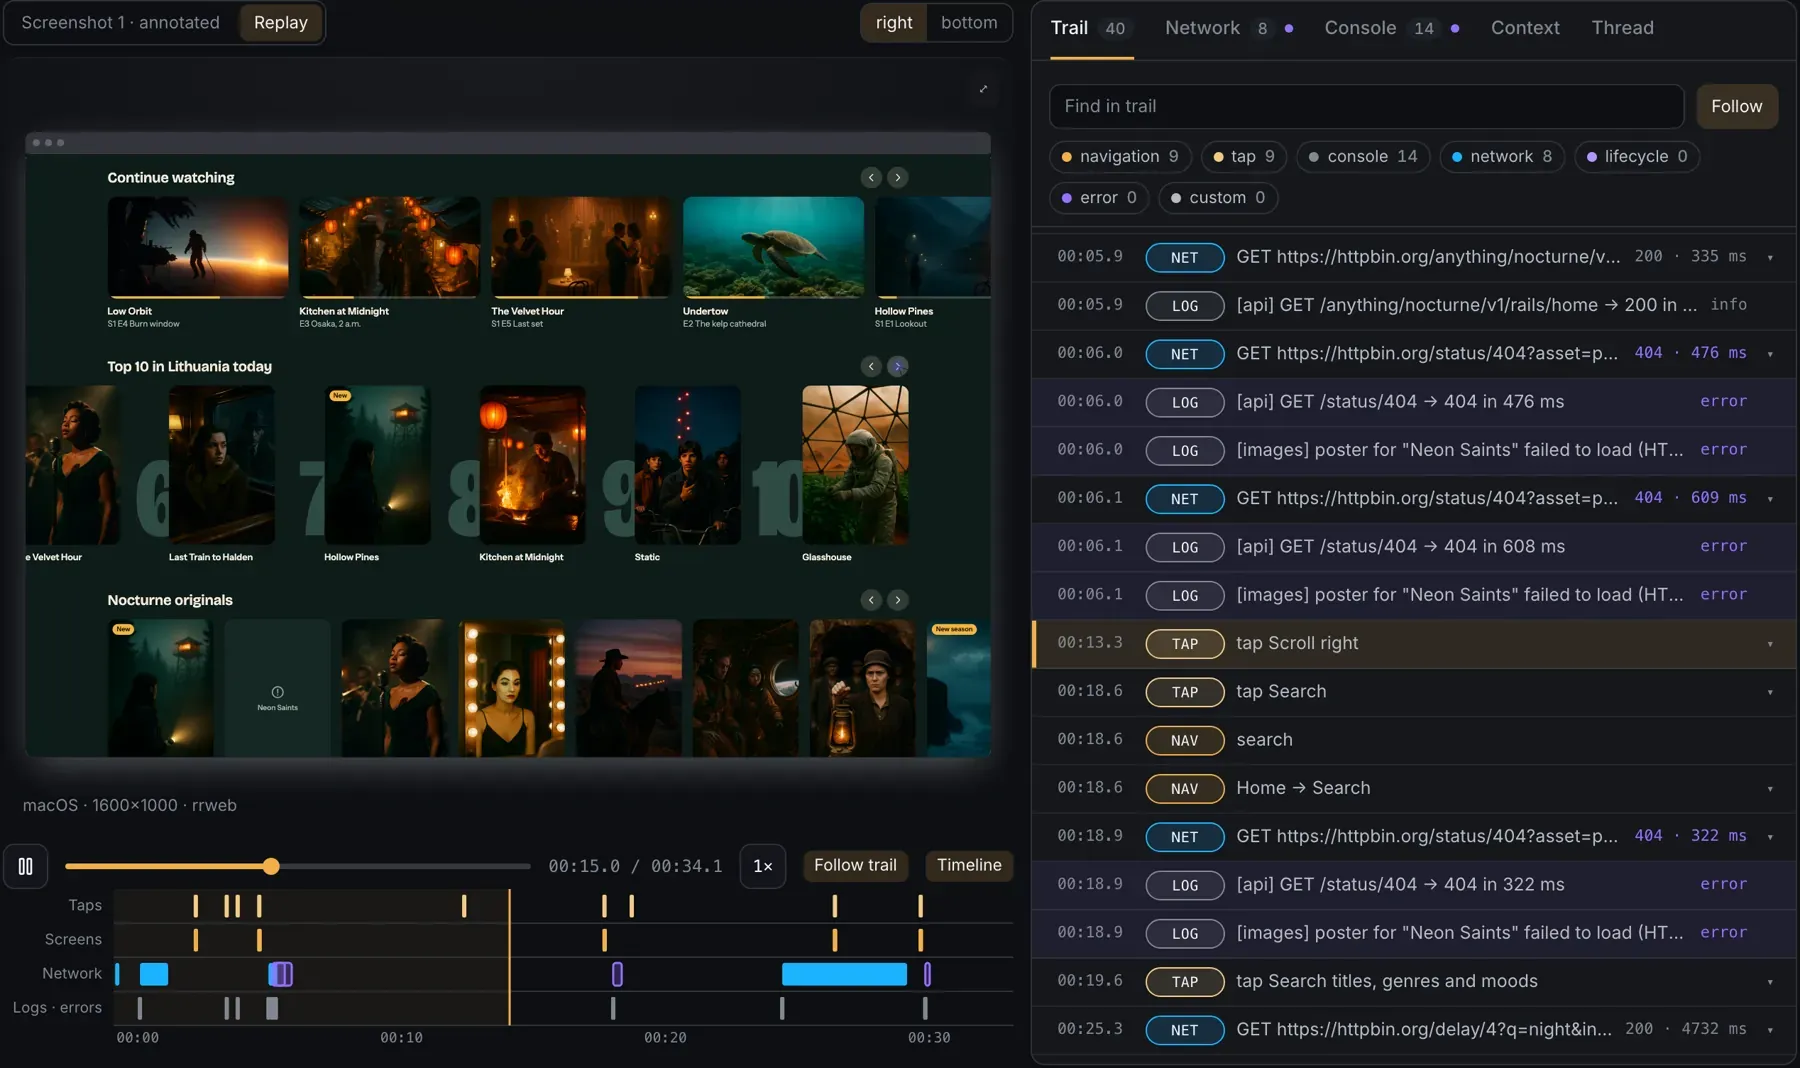
Task: Click next arrow in Top 10 row
Action: 898,366
